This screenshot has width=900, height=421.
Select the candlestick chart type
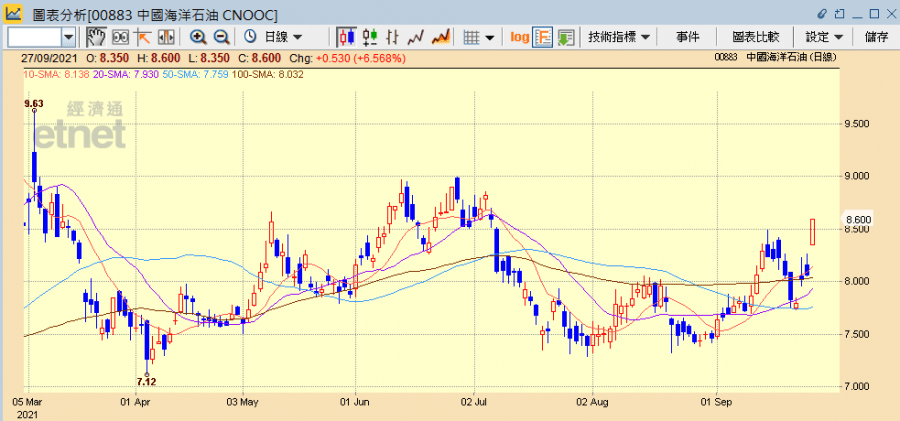click(x=347, y=37)
